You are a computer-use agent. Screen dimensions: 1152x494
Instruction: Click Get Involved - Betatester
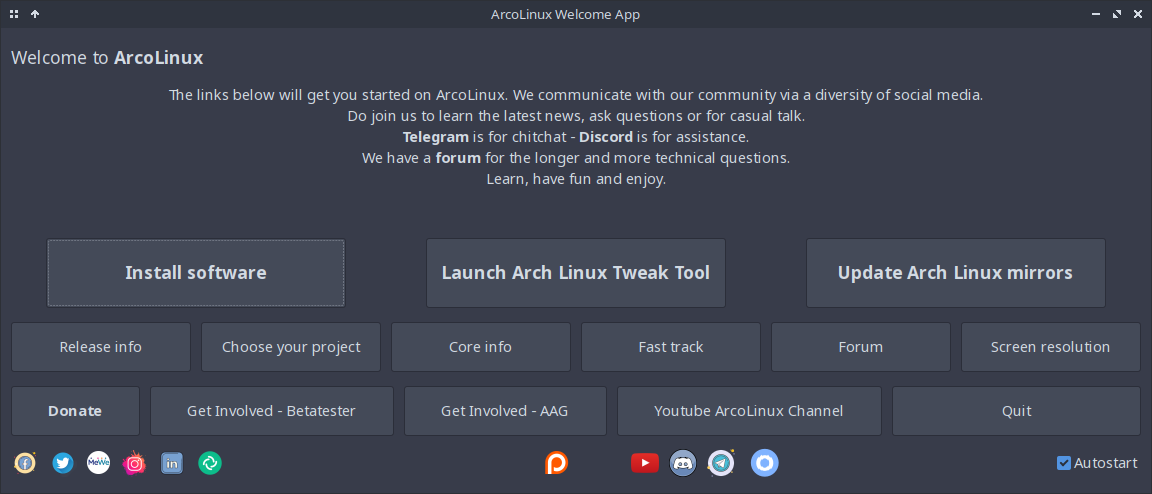point(272,411)
